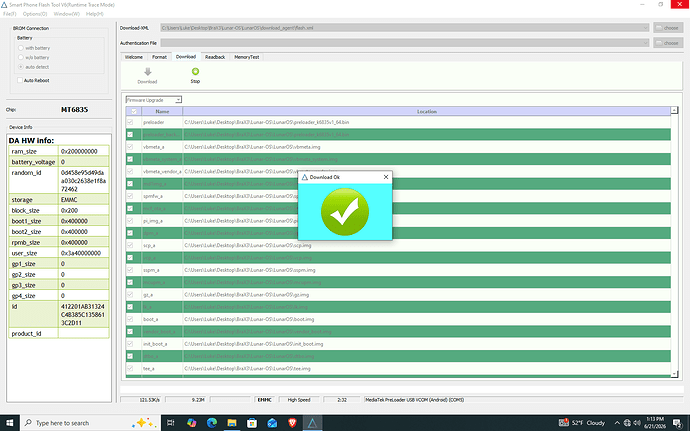
Task: Open the Help menu
Action: tap(95, 14)
